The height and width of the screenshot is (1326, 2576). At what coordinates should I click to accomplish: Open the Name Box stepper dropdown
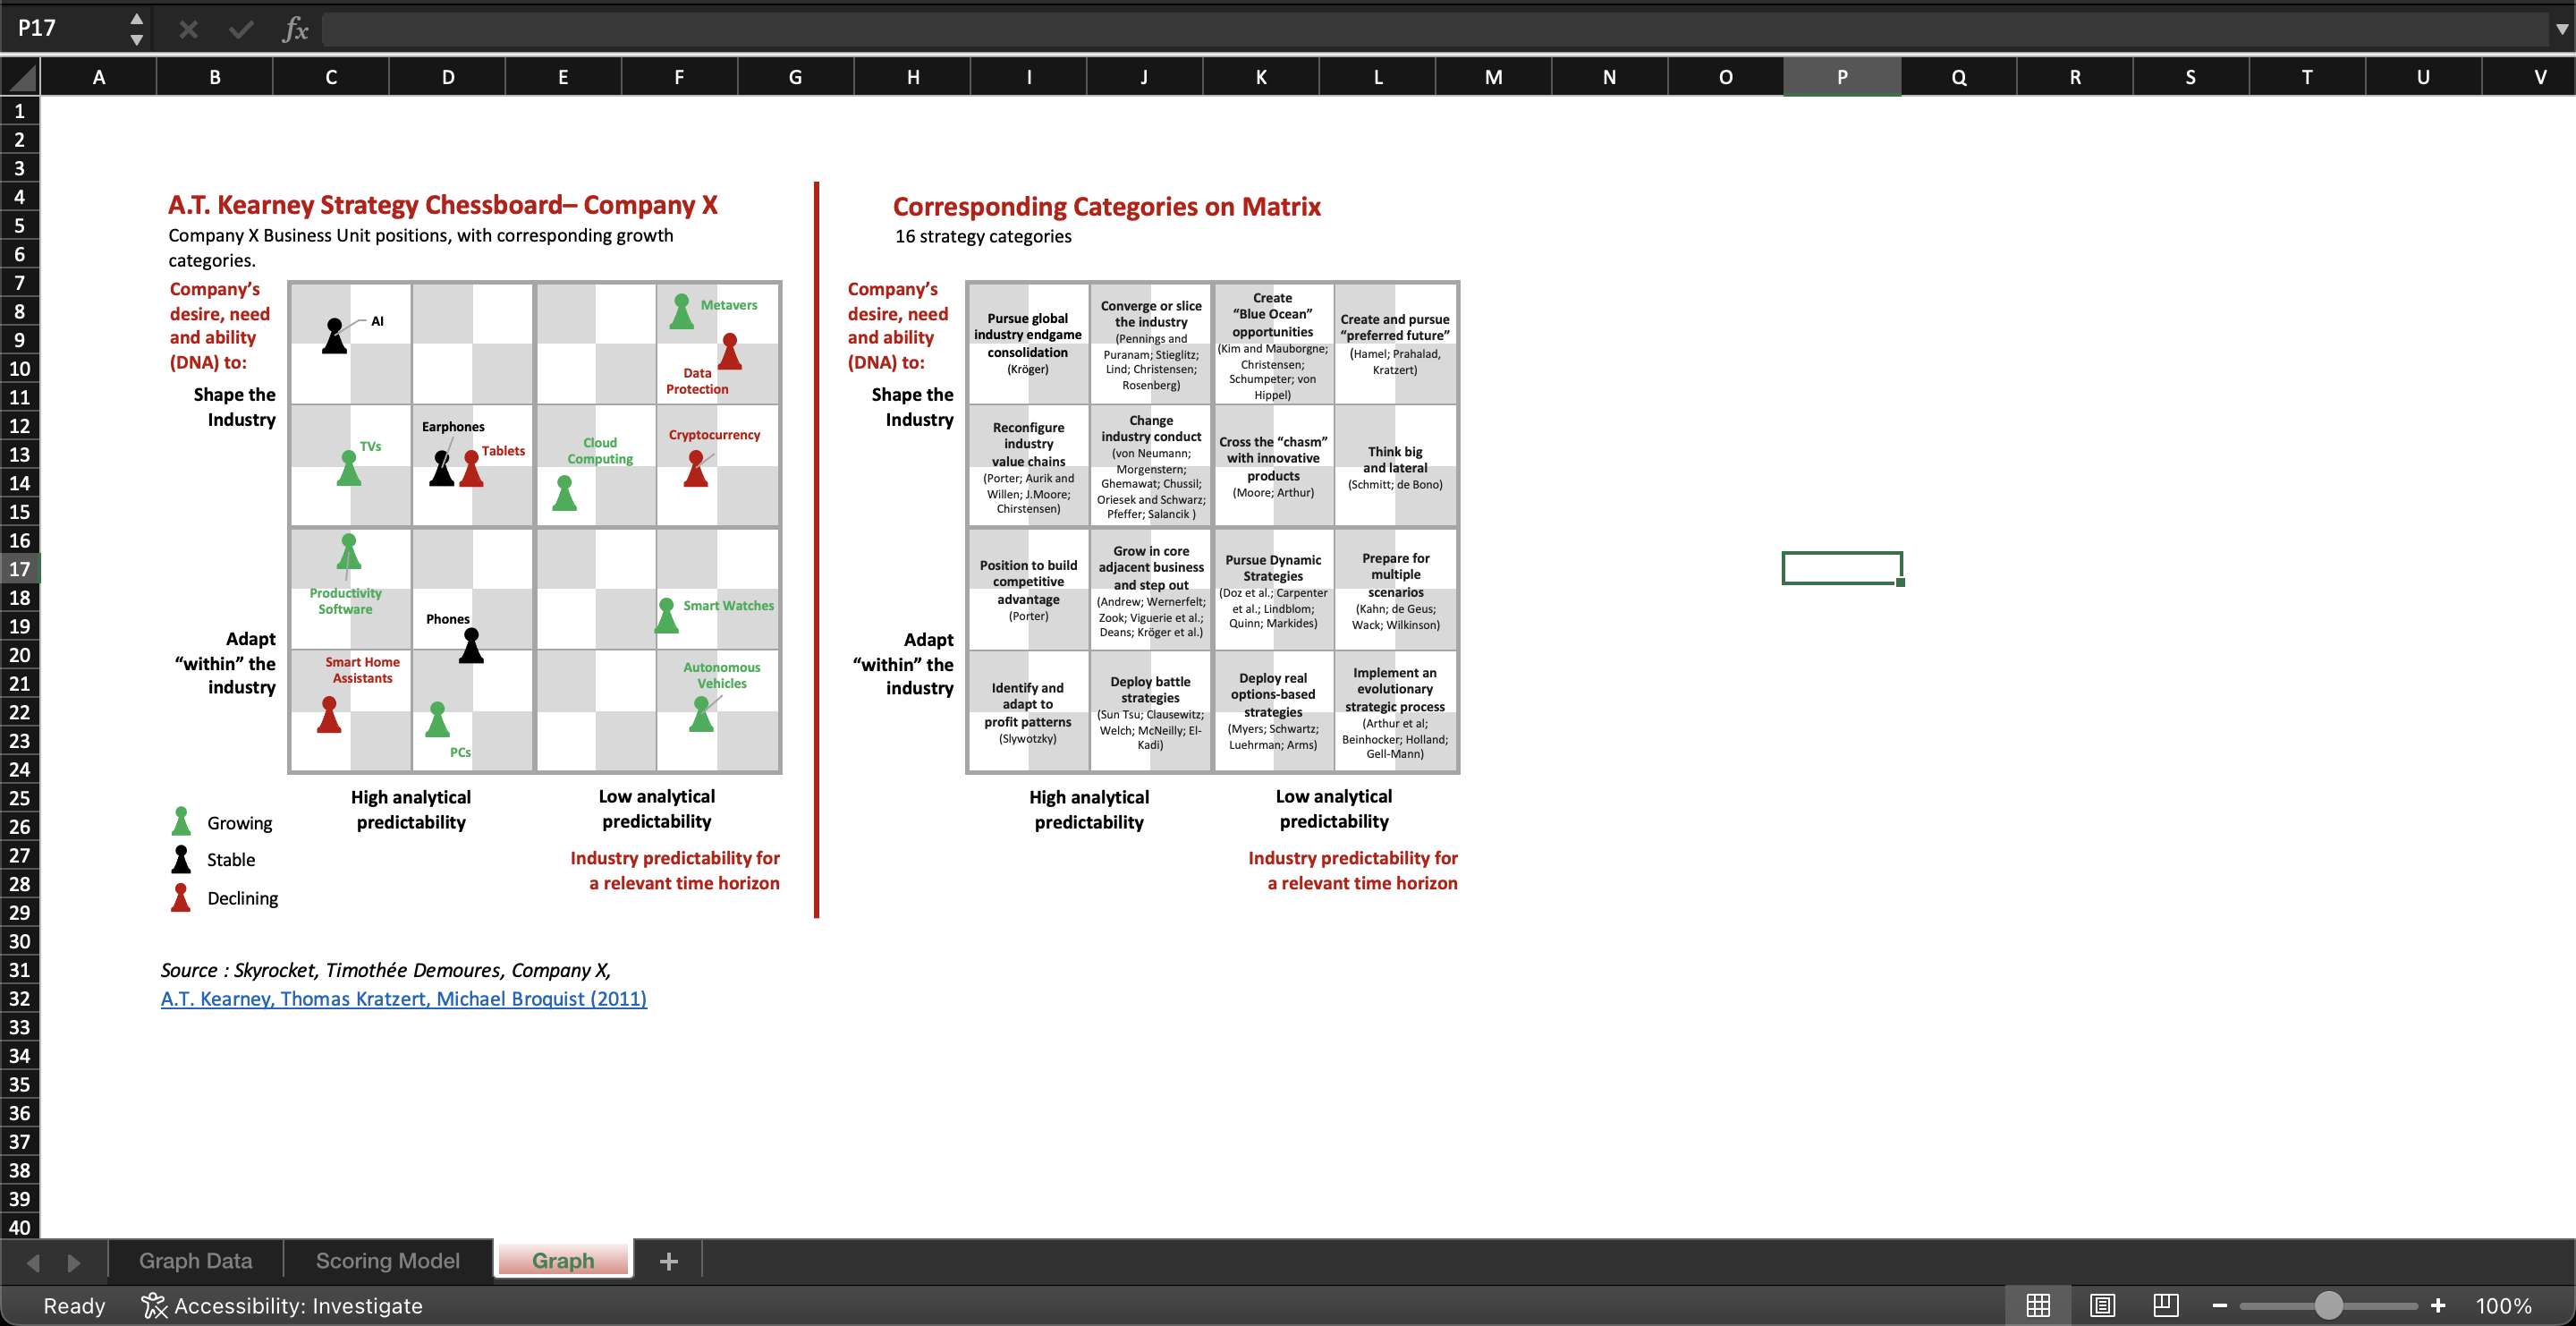point(137,29)
